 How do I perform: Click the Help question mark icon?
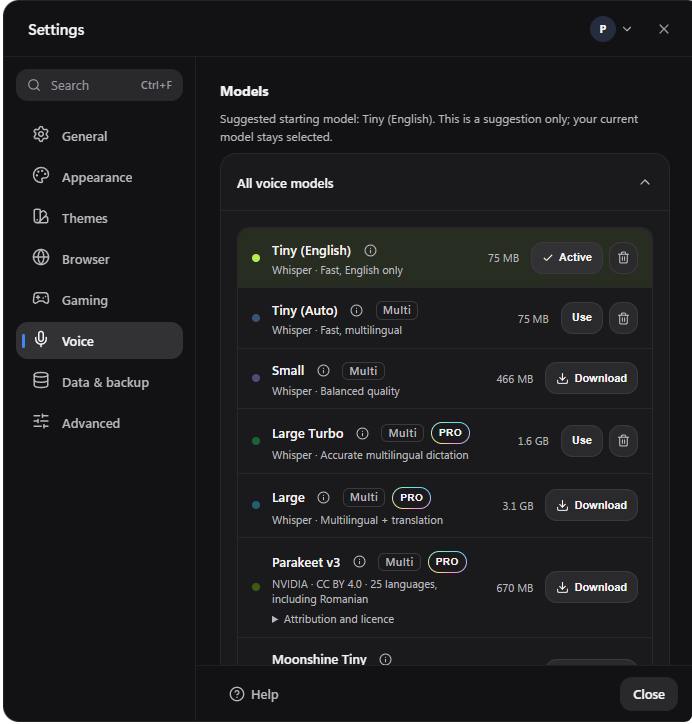(237, 694)
